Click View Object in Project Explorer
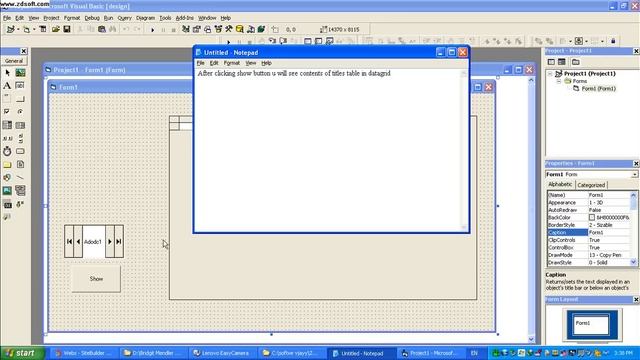Viewport: 640px width, 360px height. point(562,62)
